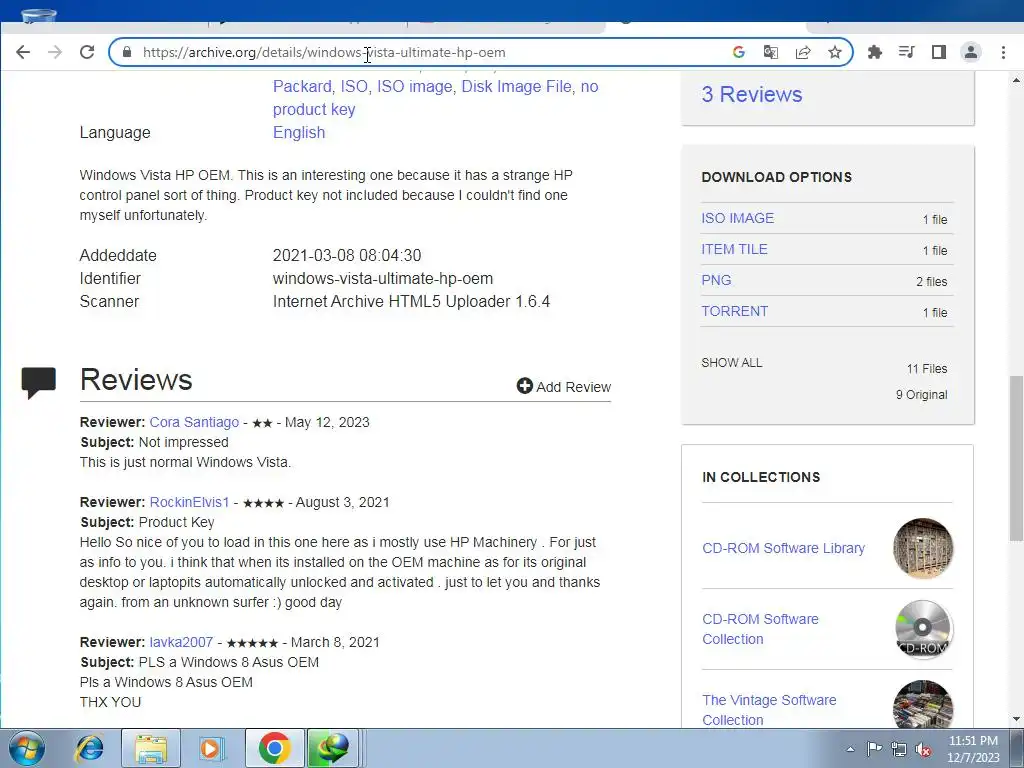Open the CD-ROM Software Library collection
Screen dimensions: 1024x768
[783, 548]
